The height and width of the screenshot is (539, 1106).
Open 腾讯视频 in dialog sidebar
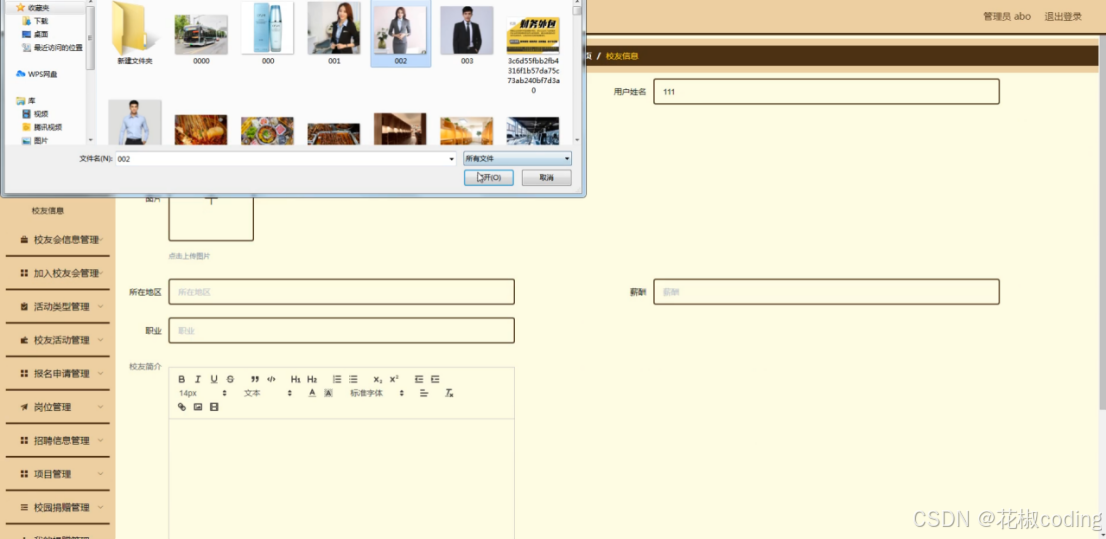coord(42,127)
